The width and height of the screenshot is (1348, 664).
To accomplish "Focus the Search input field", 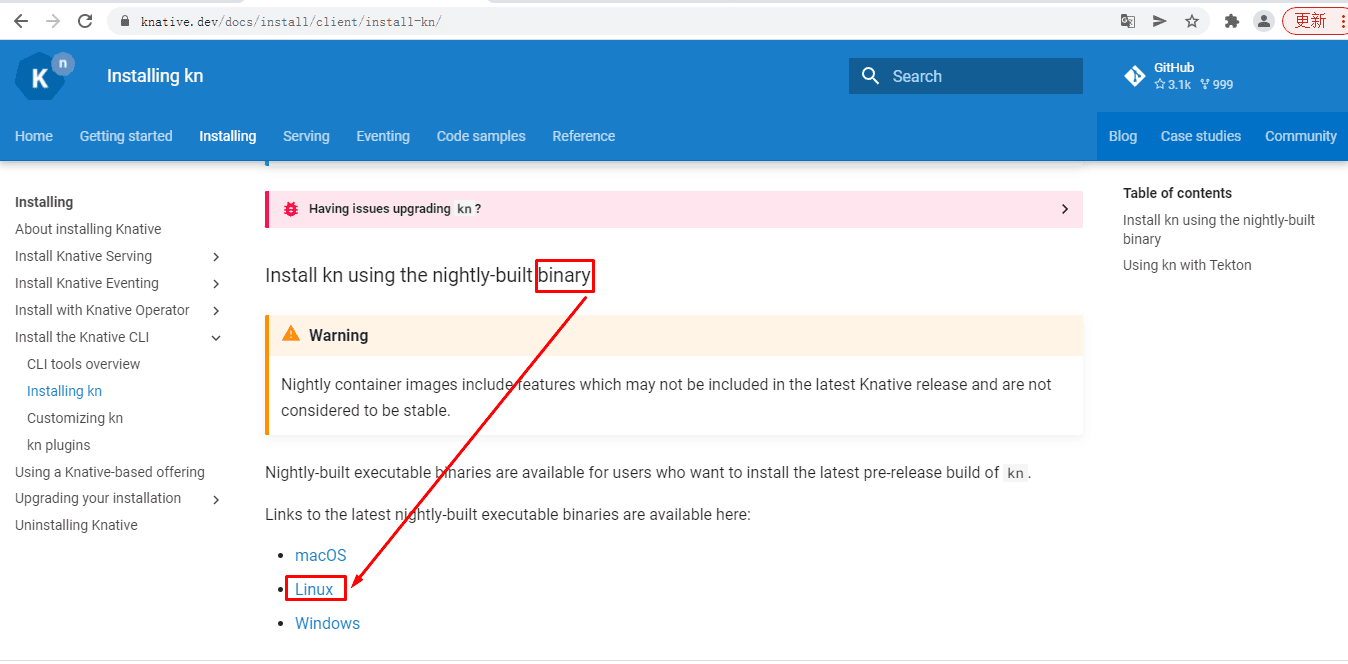I will [966, 76].
